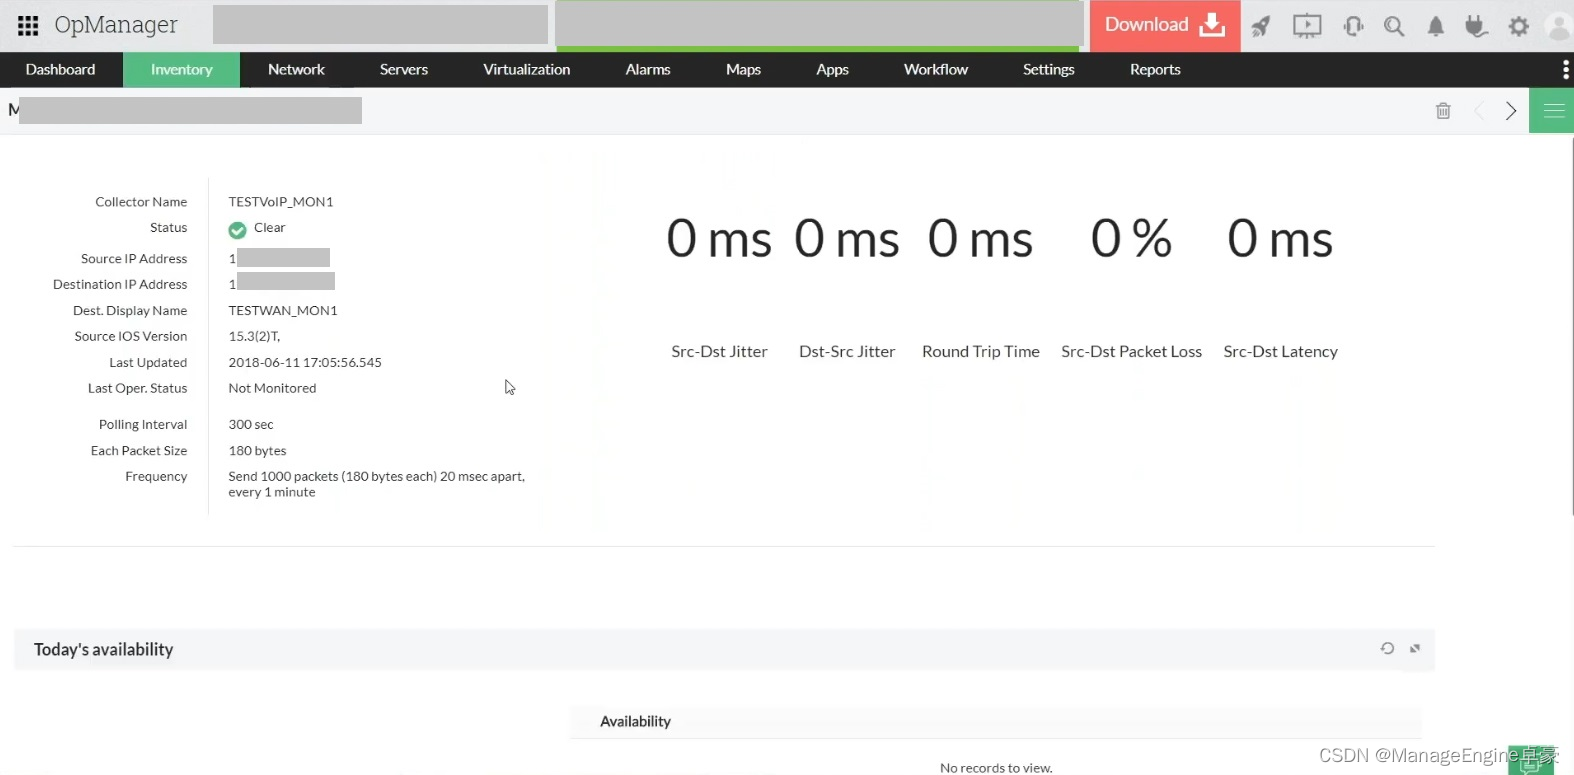Open the presentation video icon

click(1307, 26)
